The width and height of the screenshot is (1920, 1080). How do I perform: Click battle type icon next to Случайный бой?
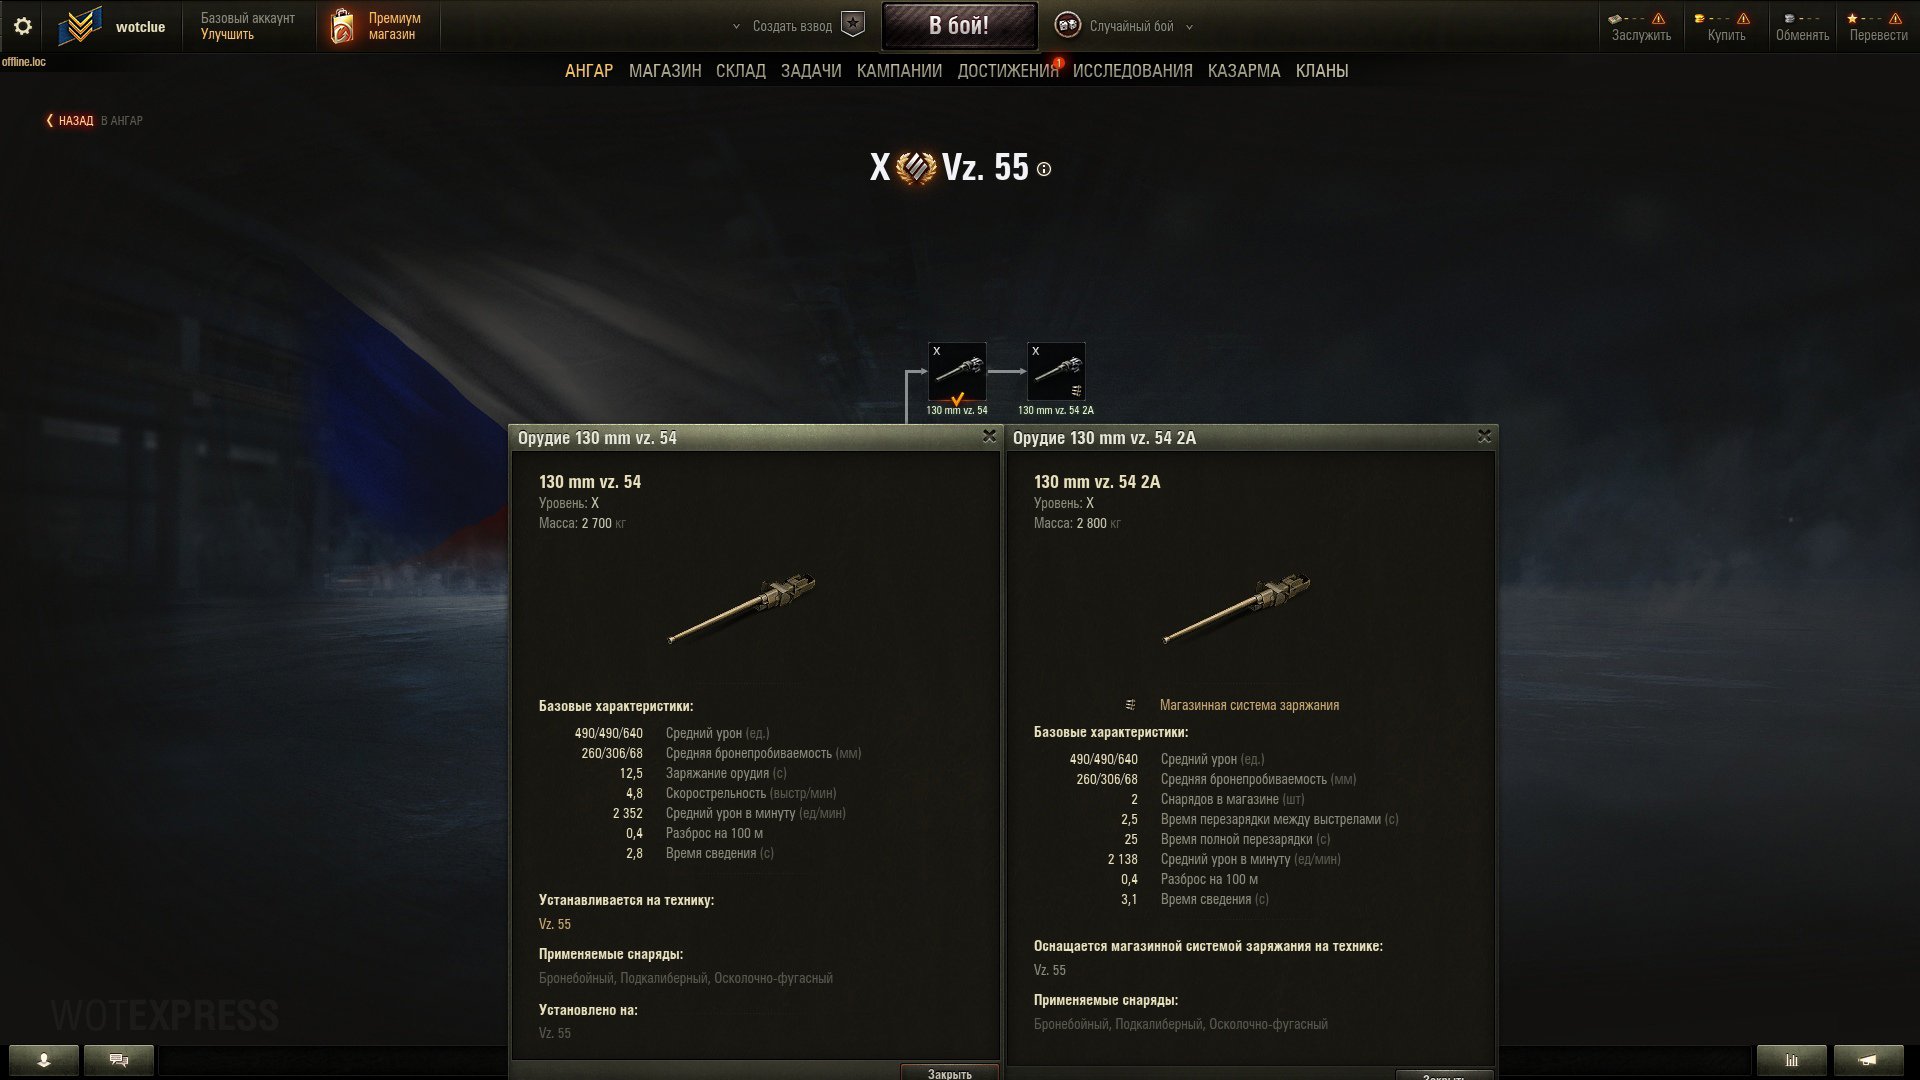click(x=1067, y=26)
